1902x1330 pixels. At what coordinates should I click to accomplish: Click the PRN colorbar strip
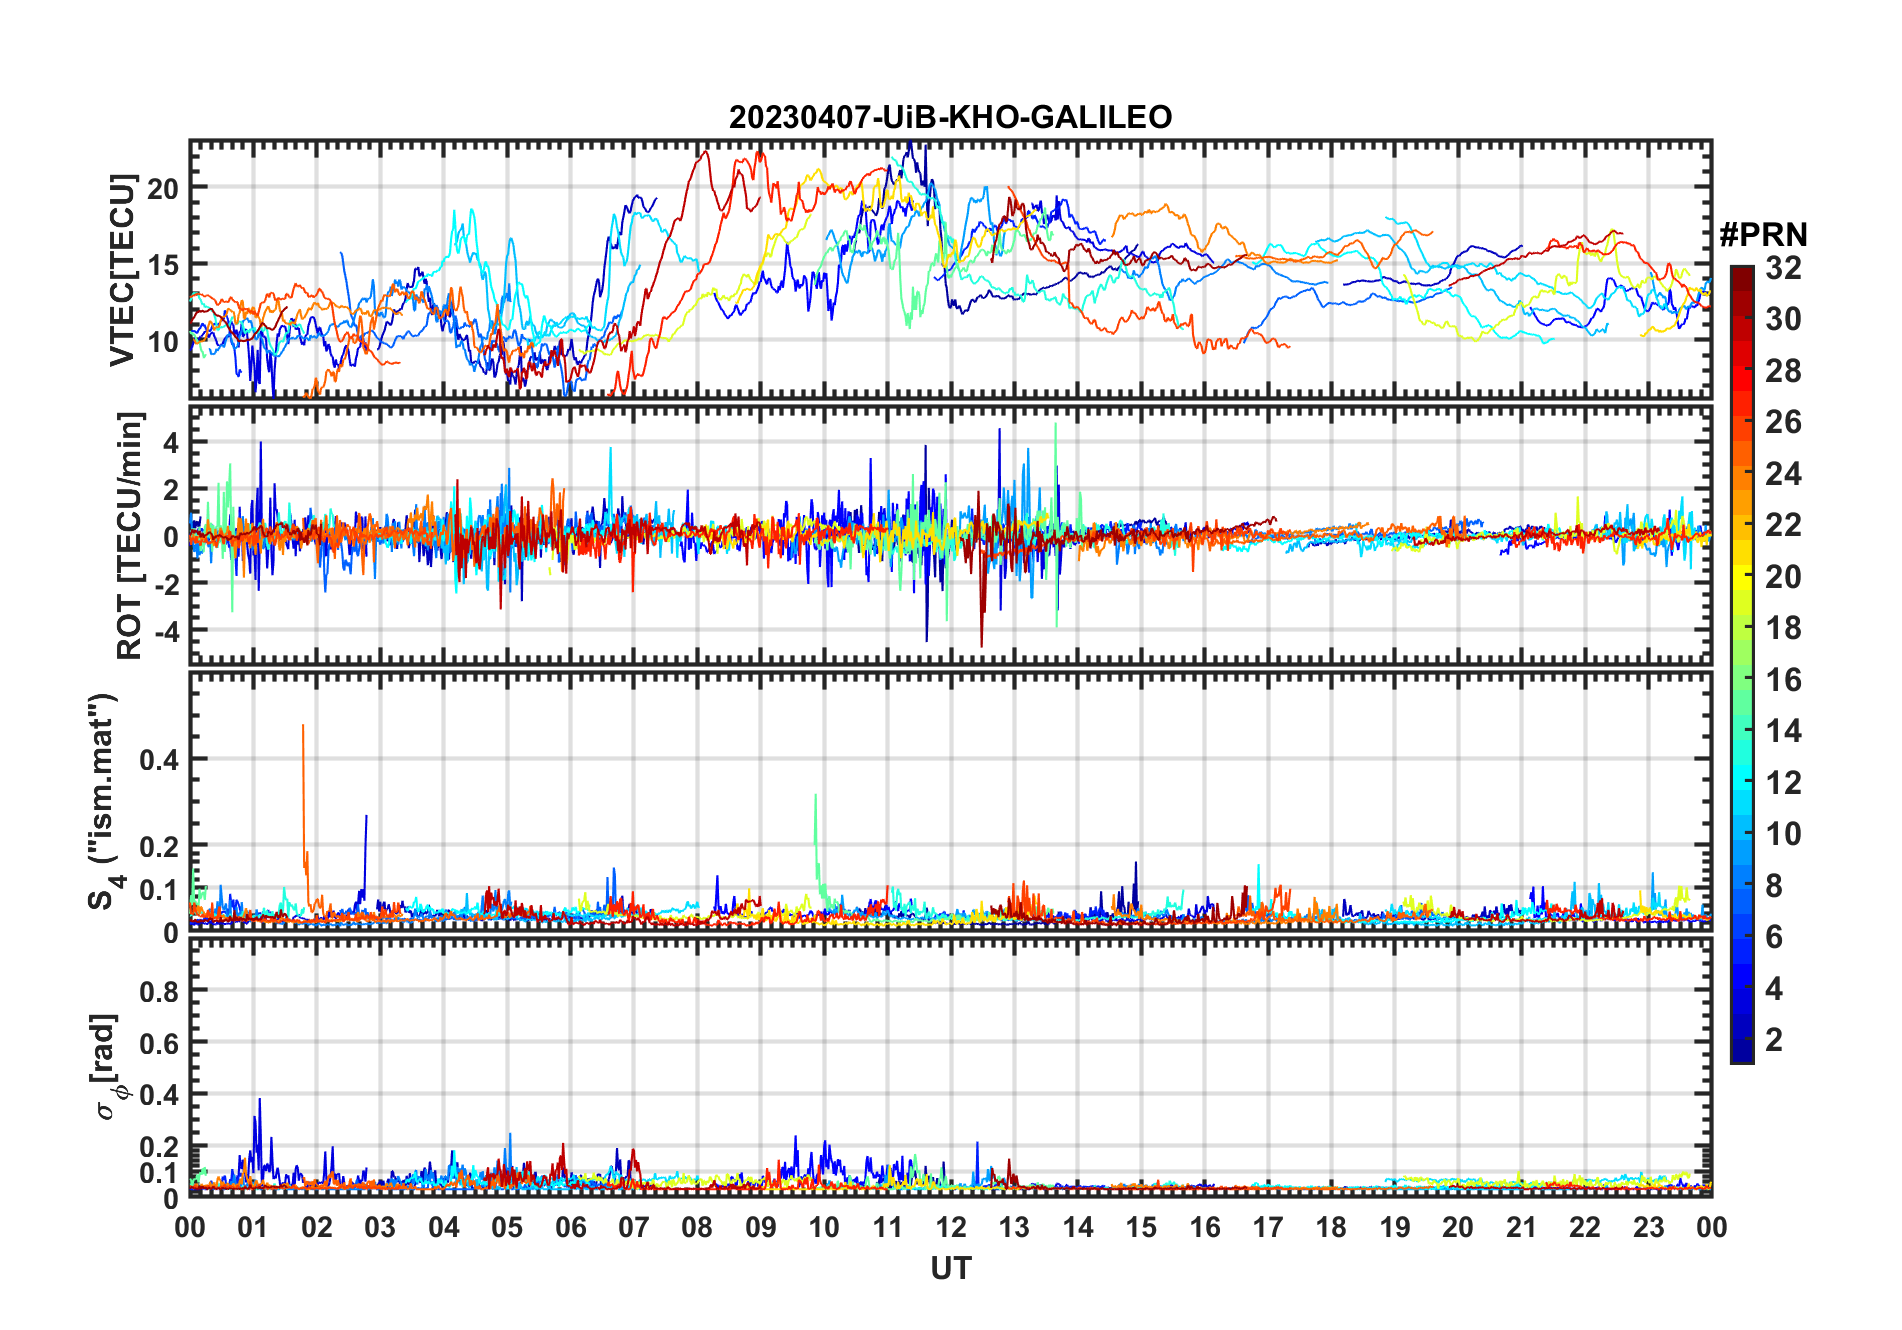click(x=1742, y=664)
